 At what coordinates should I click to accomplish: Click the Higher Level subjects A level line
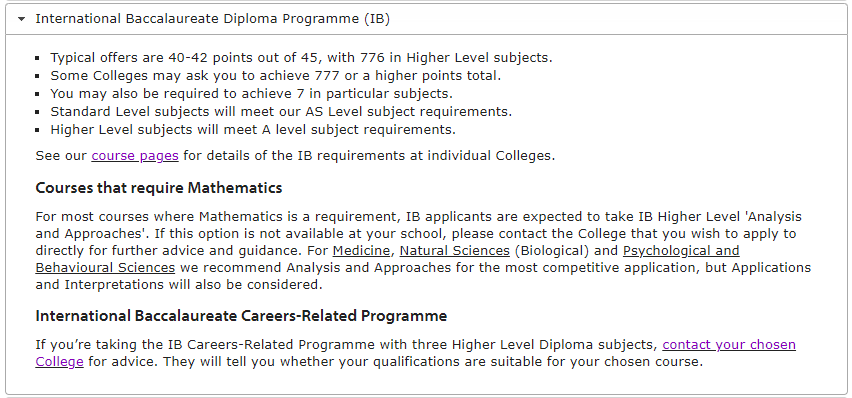pos(253,129)
